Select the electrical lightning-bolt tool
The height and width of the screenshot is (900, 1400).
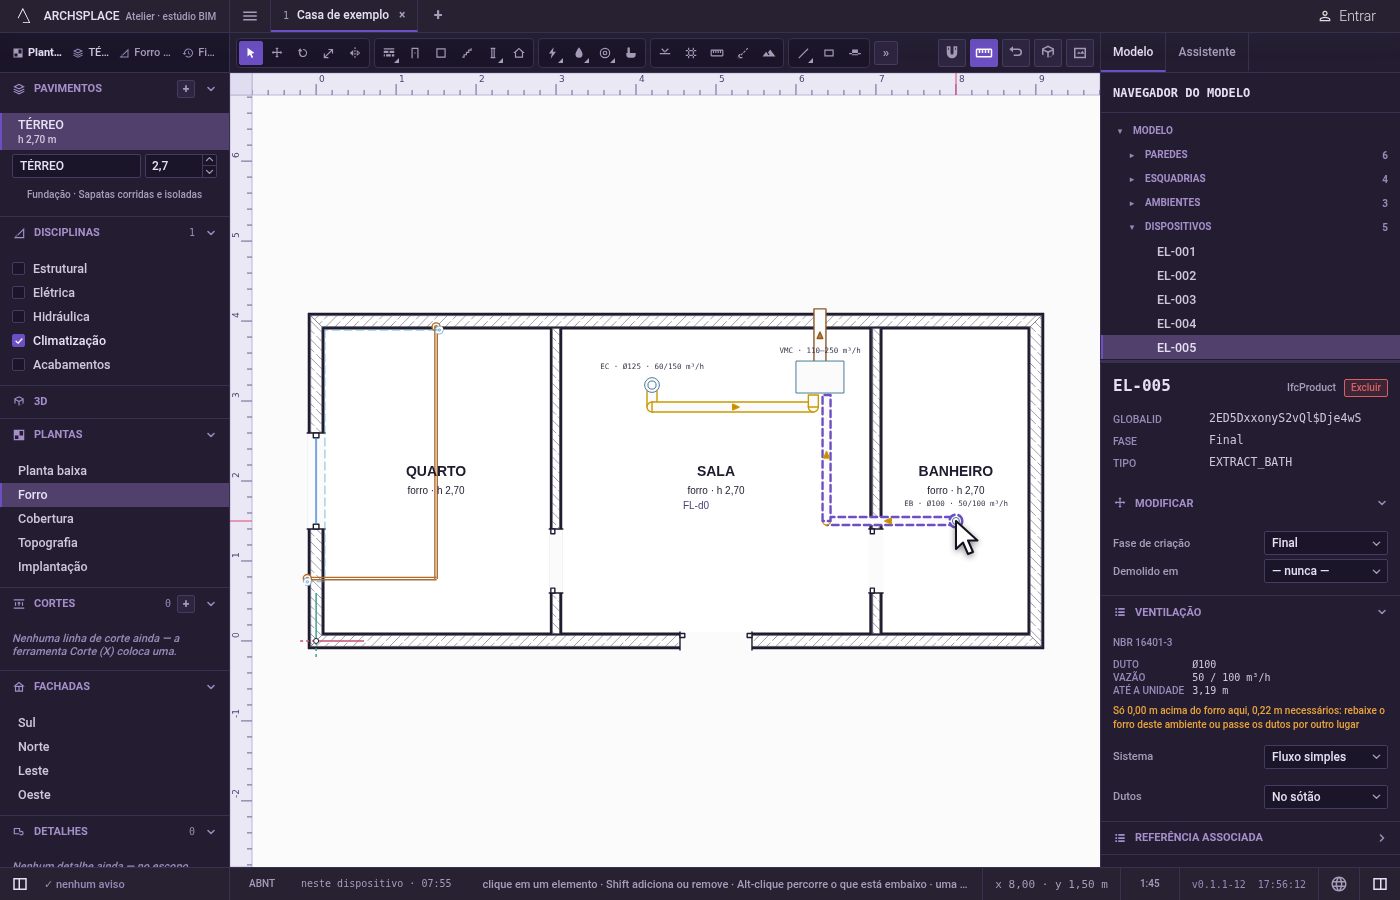pos(553,53)
